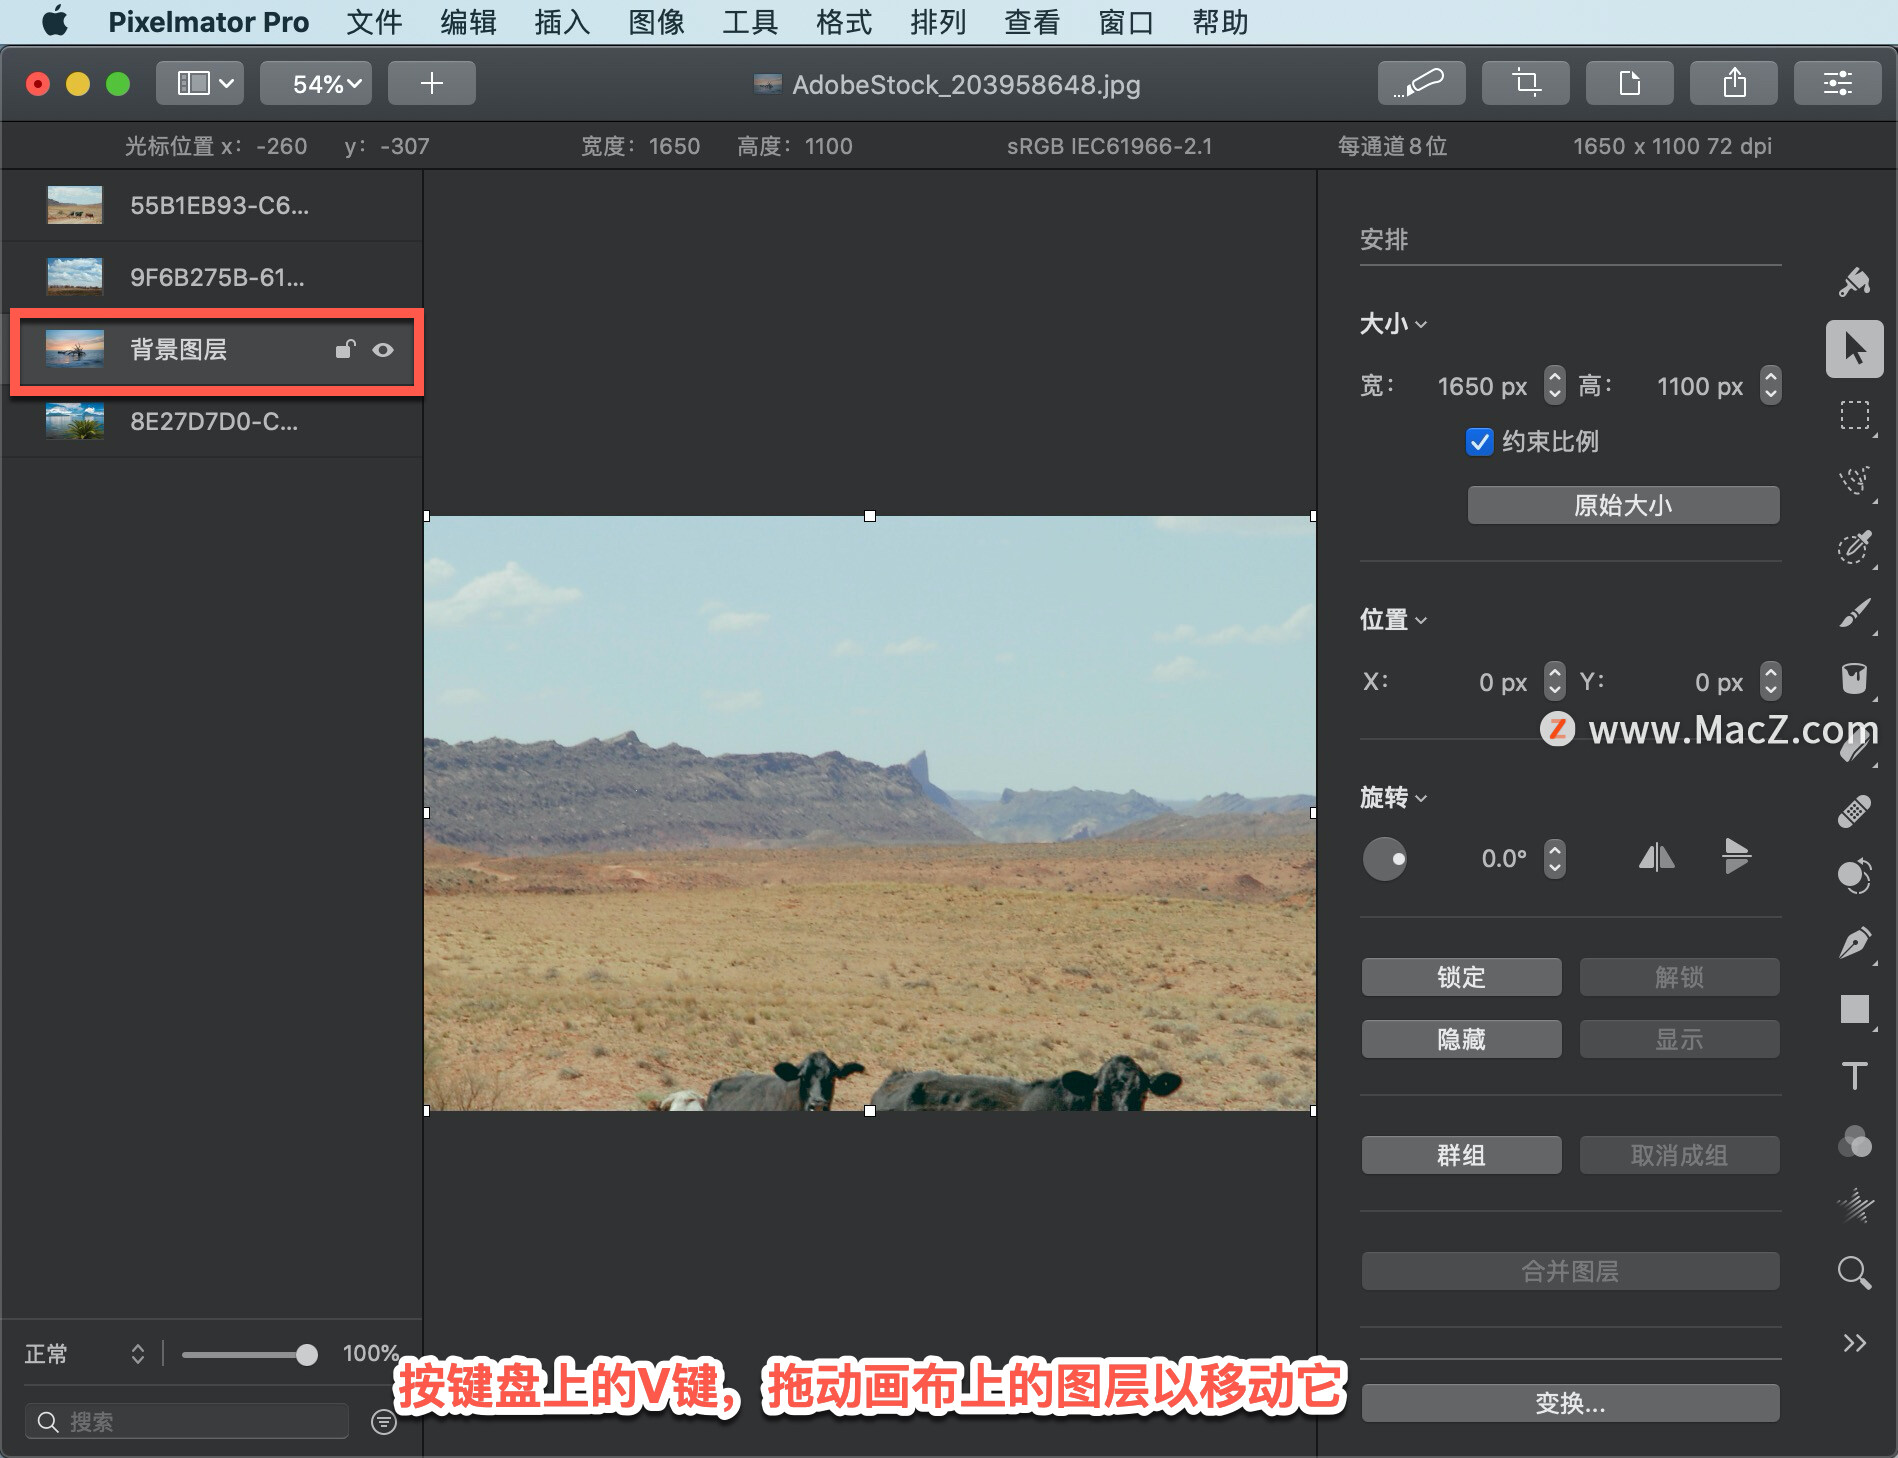Click the 锁定 button
1898x1458 pixels.
pos(1461,977)
